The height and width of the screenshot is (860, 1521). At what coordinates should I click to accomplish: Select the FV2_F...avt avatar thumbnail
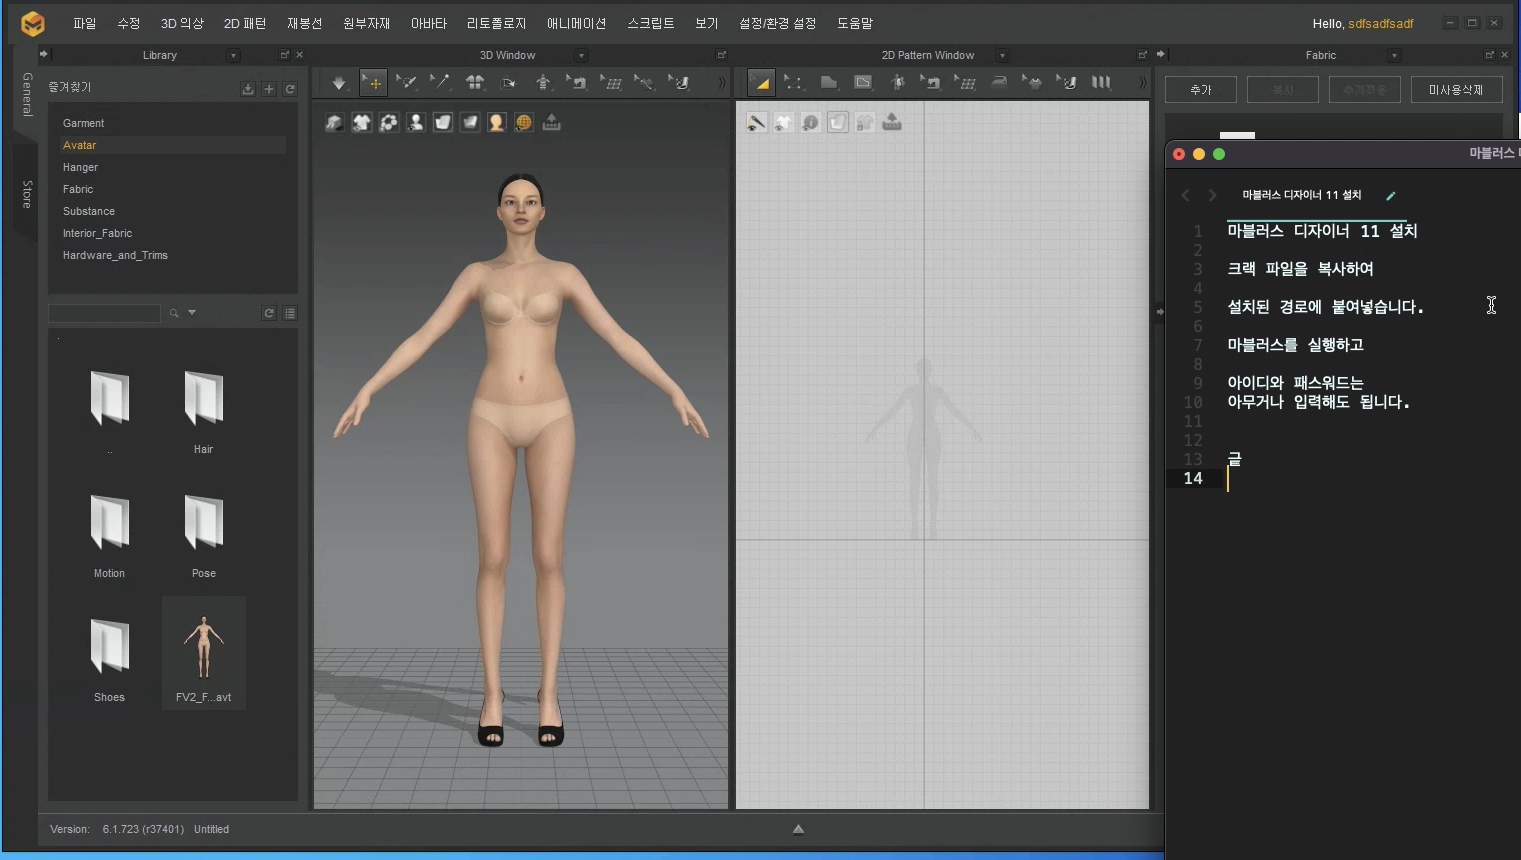pos(204,653)
